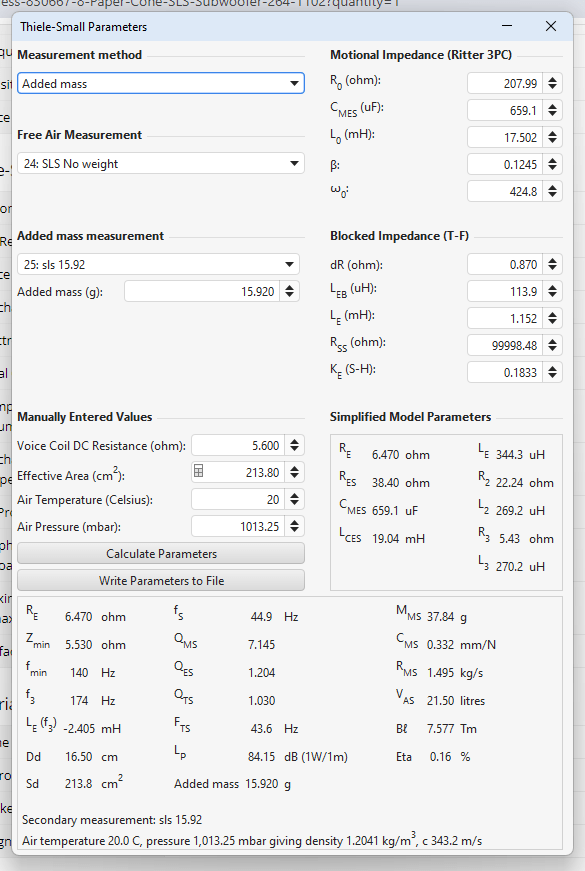Step the KE (S-H) spinner
The height and width of the screenshot is (871, 585).
[552, 372]
